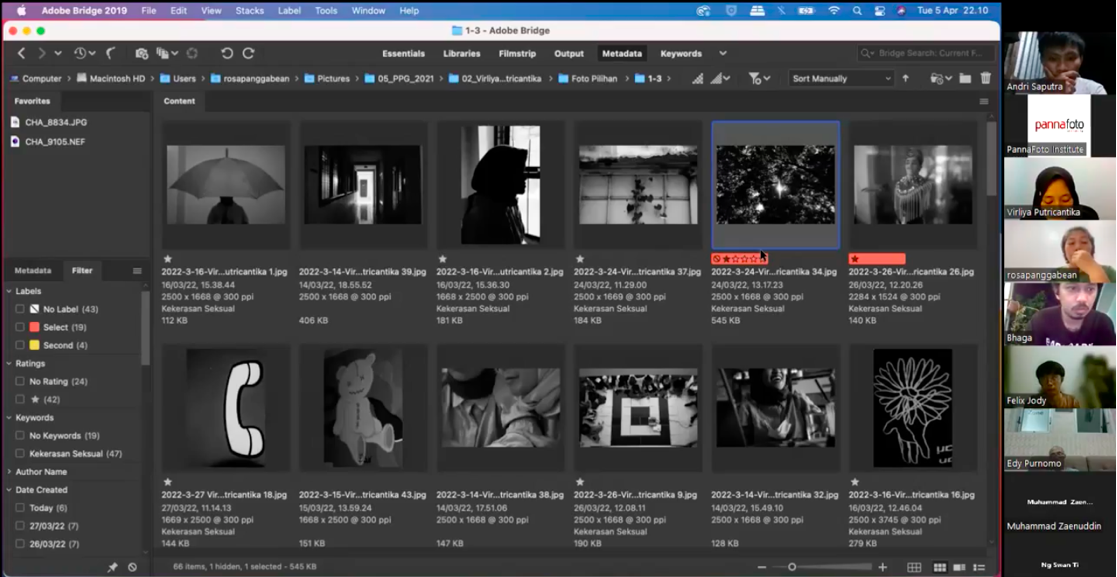Open the Stacks menu
The height and width of the screenshot is (577, 1117).
pos(249,11)
